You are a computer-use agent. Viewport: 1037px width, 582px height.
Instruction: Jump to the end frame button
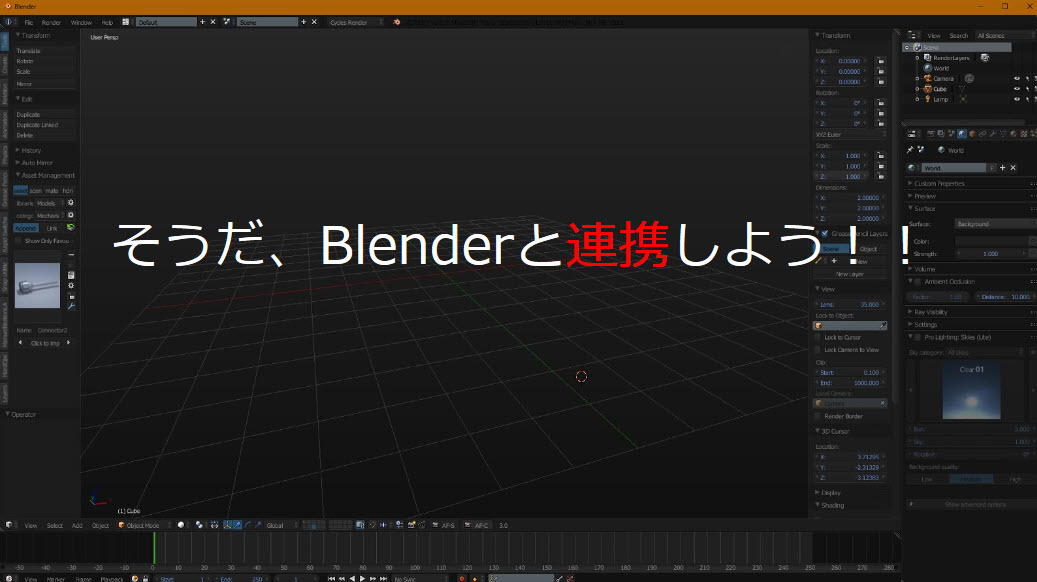point(384,579)
